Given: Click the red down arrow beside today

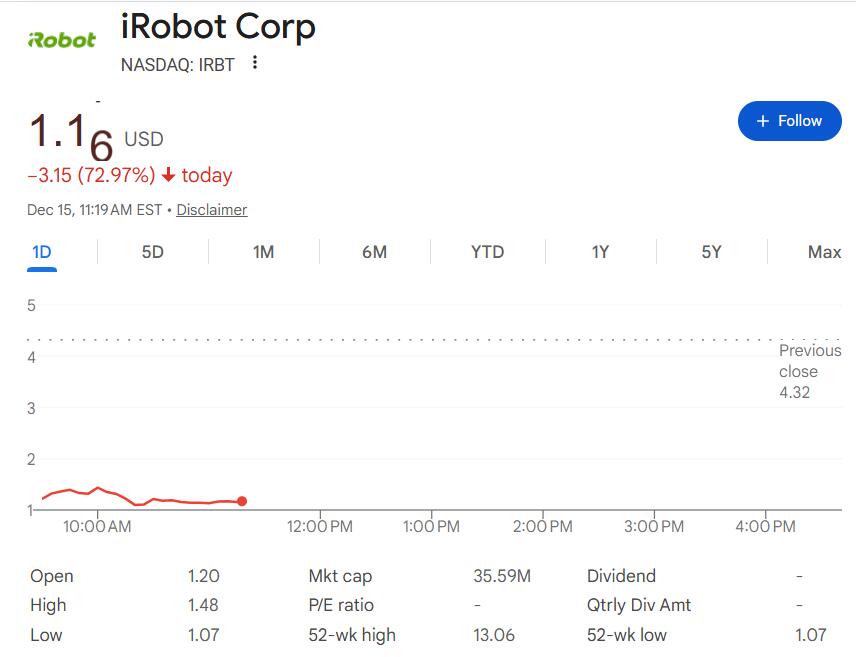Looking at the screenshot, I should (168, 176).
